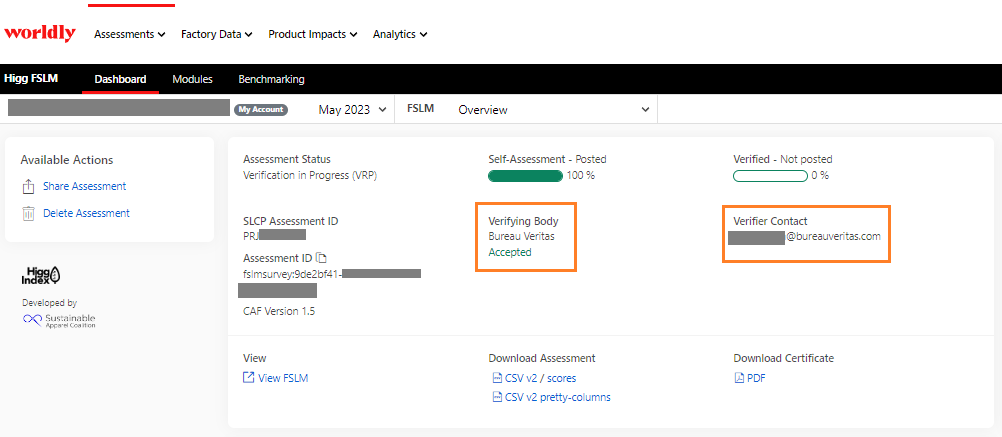Click the PDF file icon under Download Certificate
The height and width of the screenshot is (437, 1002).
pyautogui.click(x=739, y=378)
